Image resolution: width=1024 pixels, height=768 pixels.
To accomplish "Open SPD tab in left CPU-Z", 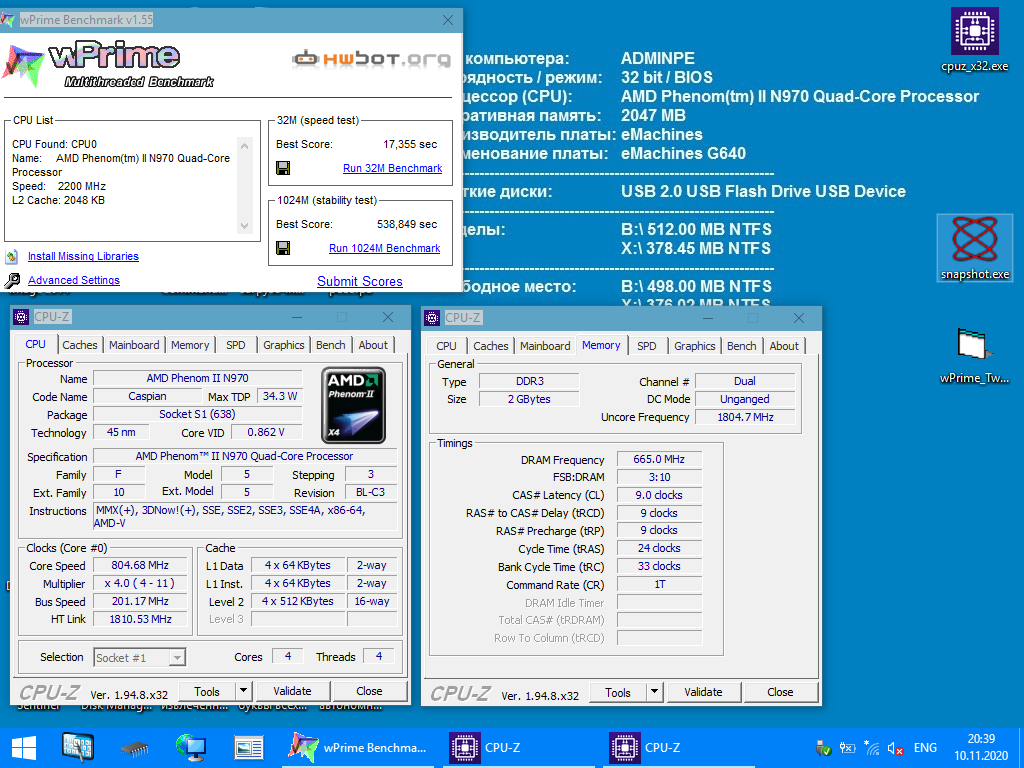I will [236, 345].
